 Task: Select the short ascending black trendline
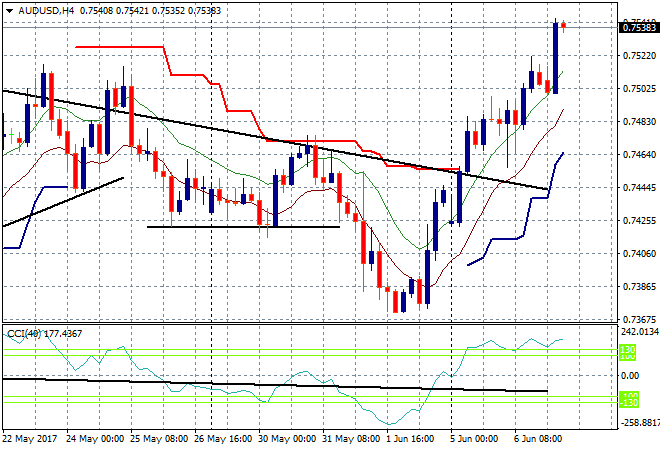tap(63, 202)
